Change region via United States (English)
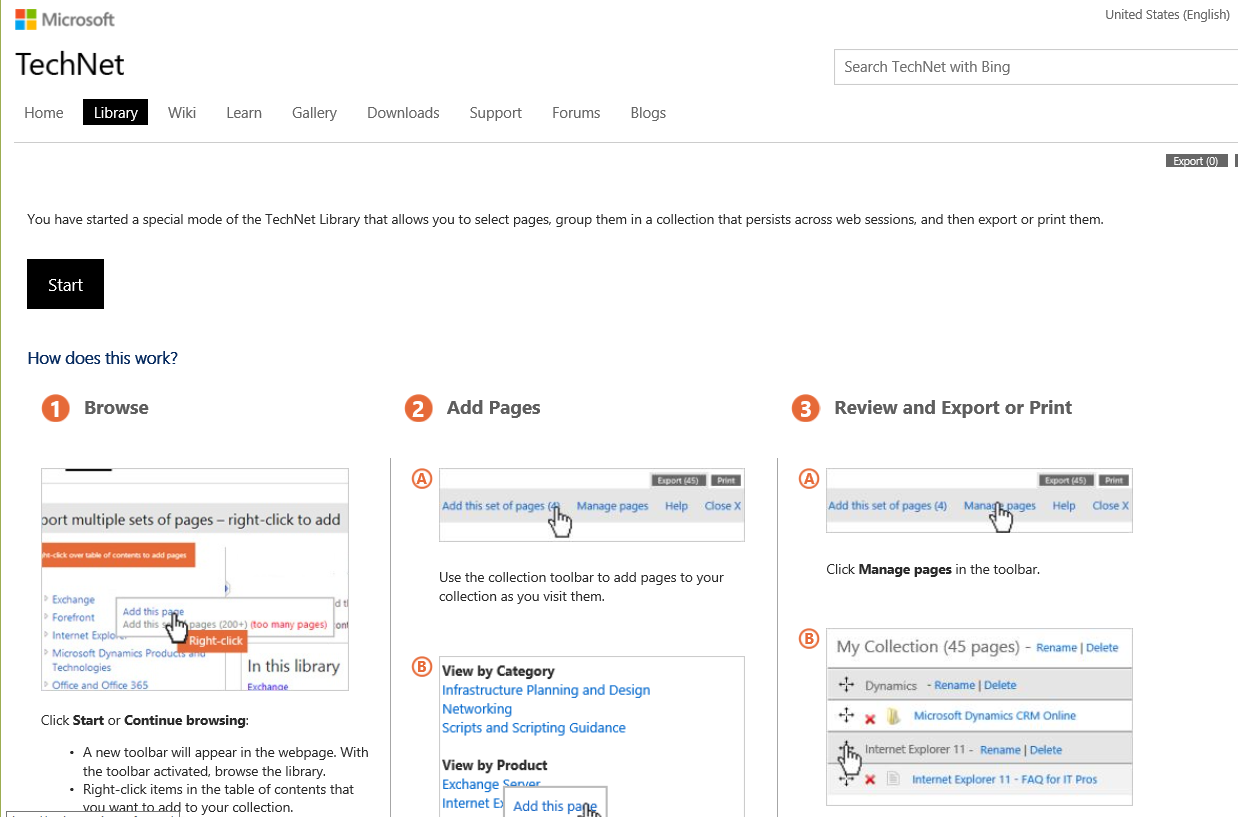1238x817 pixels. tap(1166, 15)
